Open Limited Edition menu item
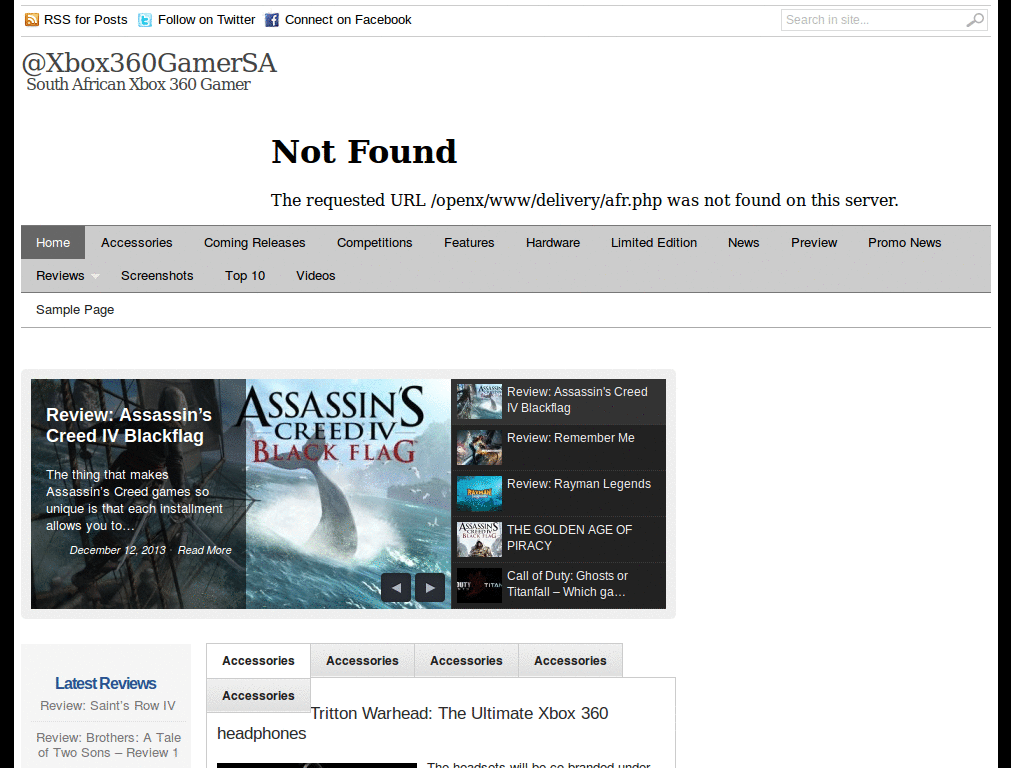The width and height of the screenshot is (1024, 768). pos(654,242)
